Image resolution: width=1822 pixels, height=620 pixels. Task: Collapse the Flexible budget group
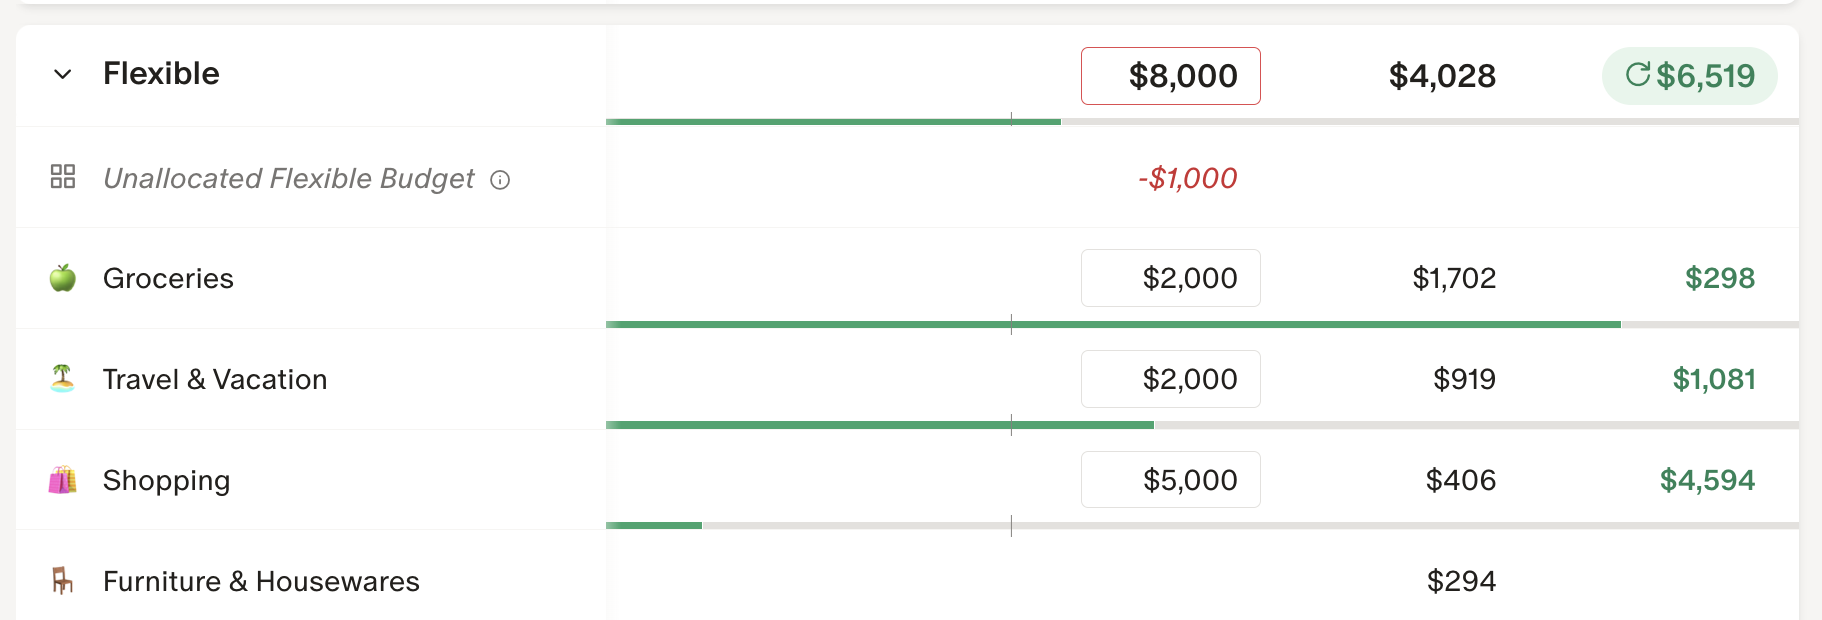(62, 74)
